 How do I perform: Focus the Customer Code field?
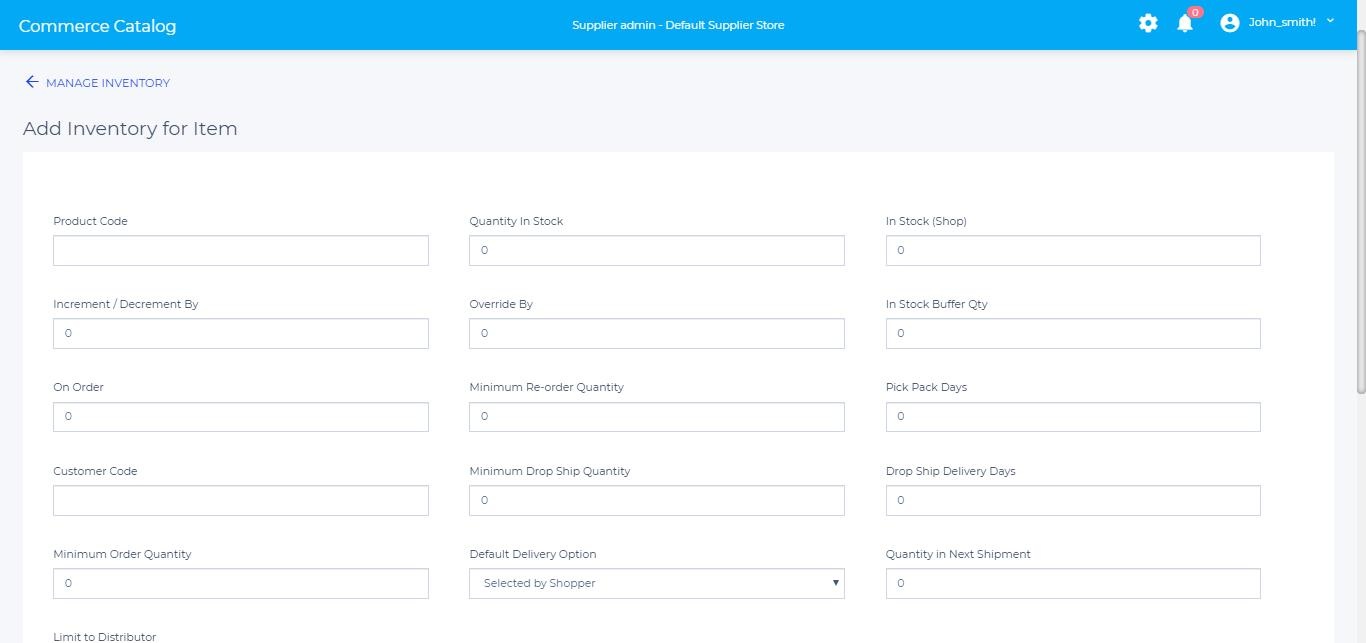(241, 500)
